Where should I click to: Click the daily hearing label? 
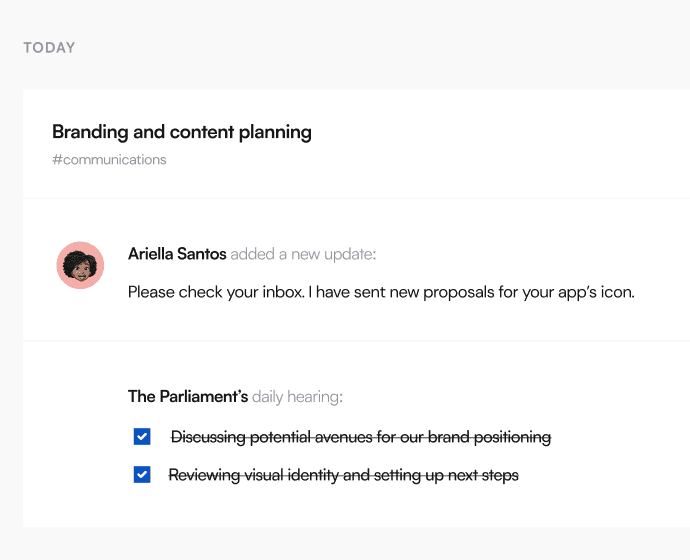point(297,397)
